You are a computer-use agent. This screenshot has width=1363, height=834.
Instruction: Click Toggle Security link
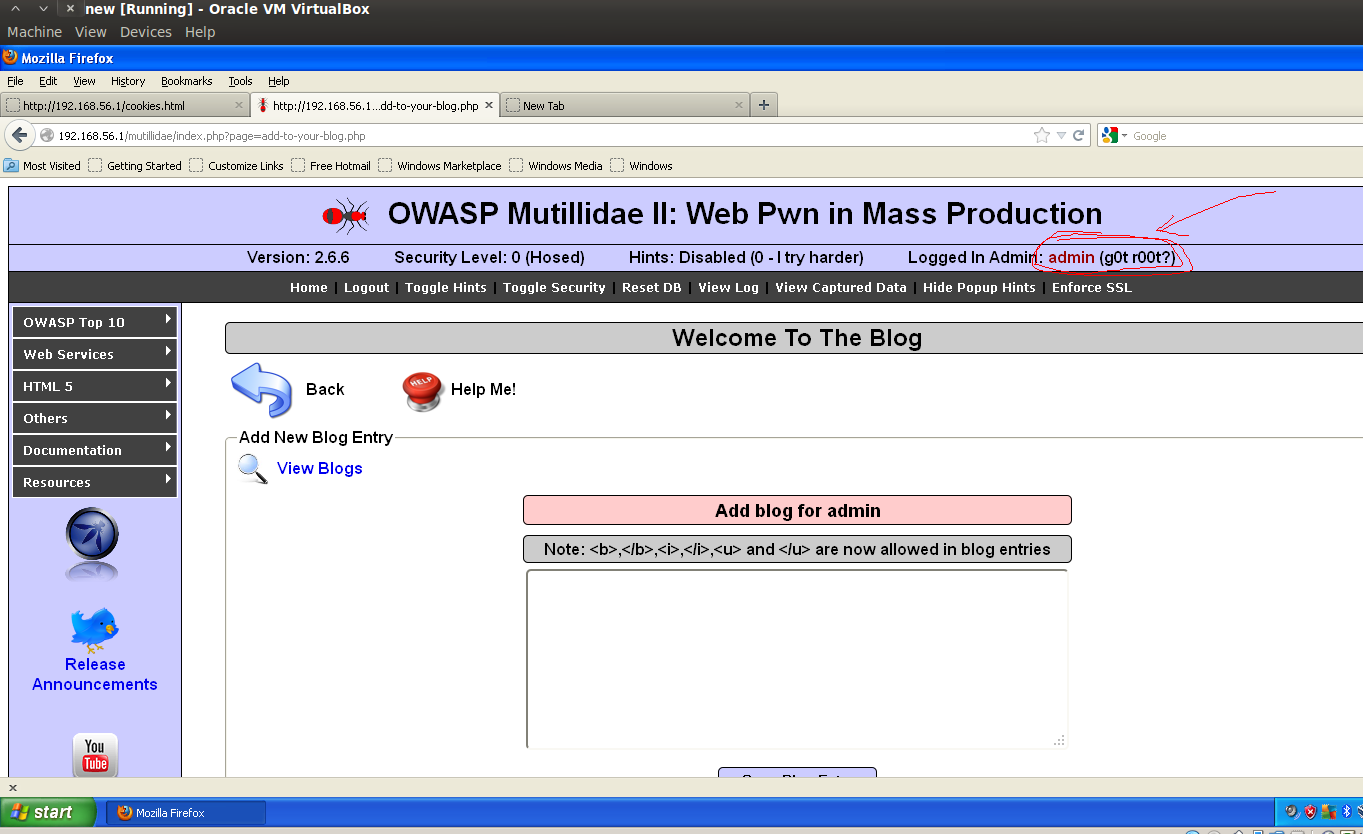554,287
